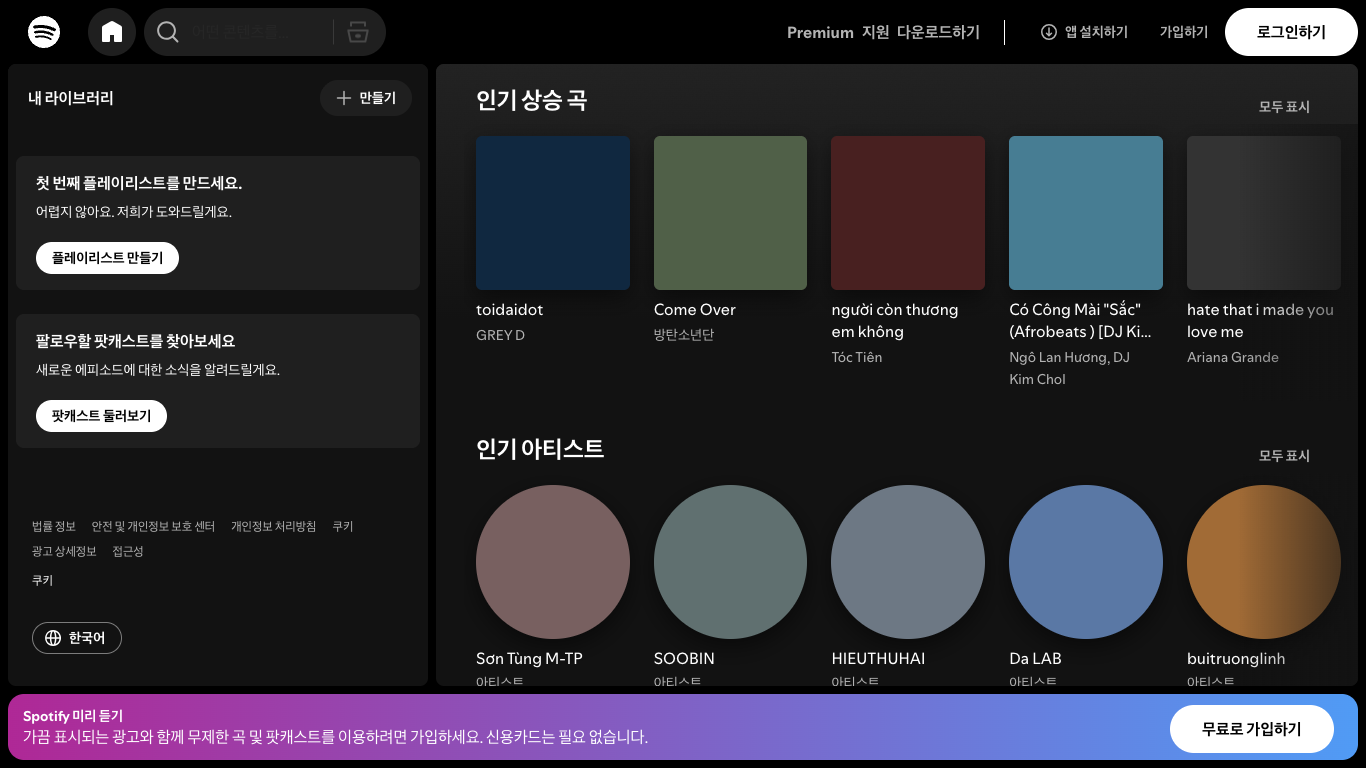The image size is (1366, 768).
Task: Open SOOBIN artist picture
Action: pos(730,562)
